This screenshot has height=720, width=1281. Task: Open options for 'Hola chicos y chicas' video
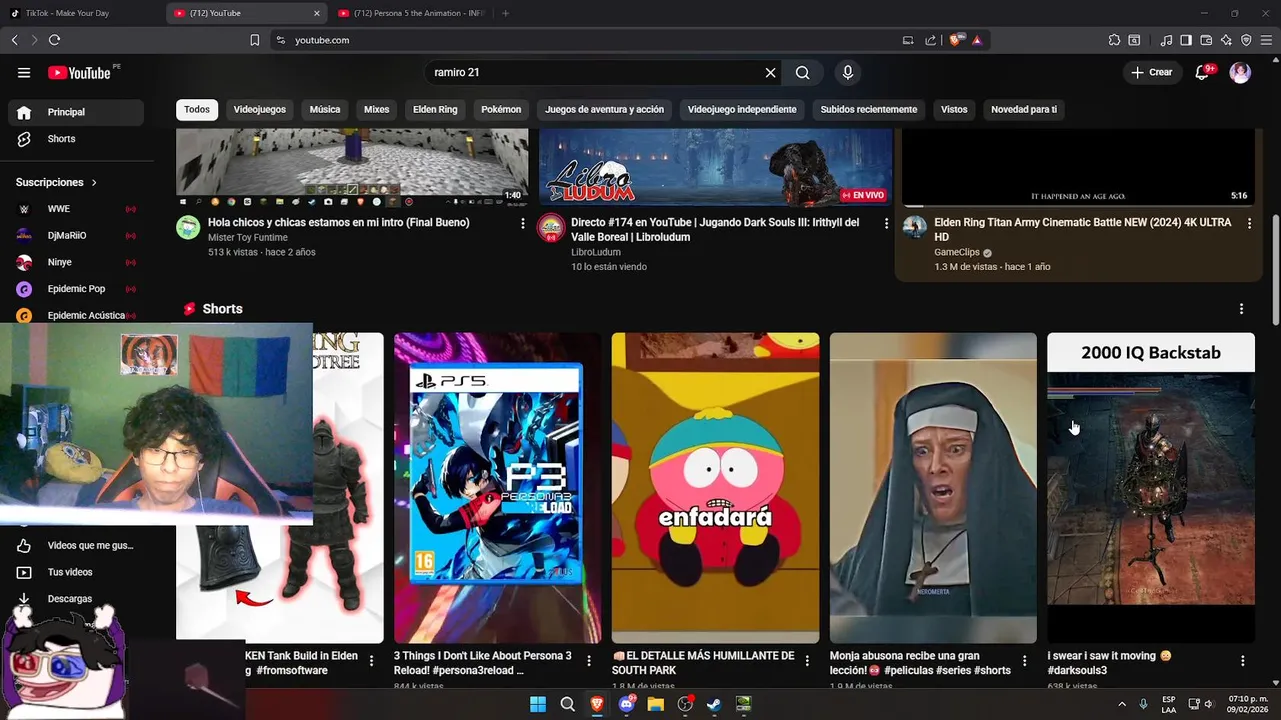tap(522, 224)
